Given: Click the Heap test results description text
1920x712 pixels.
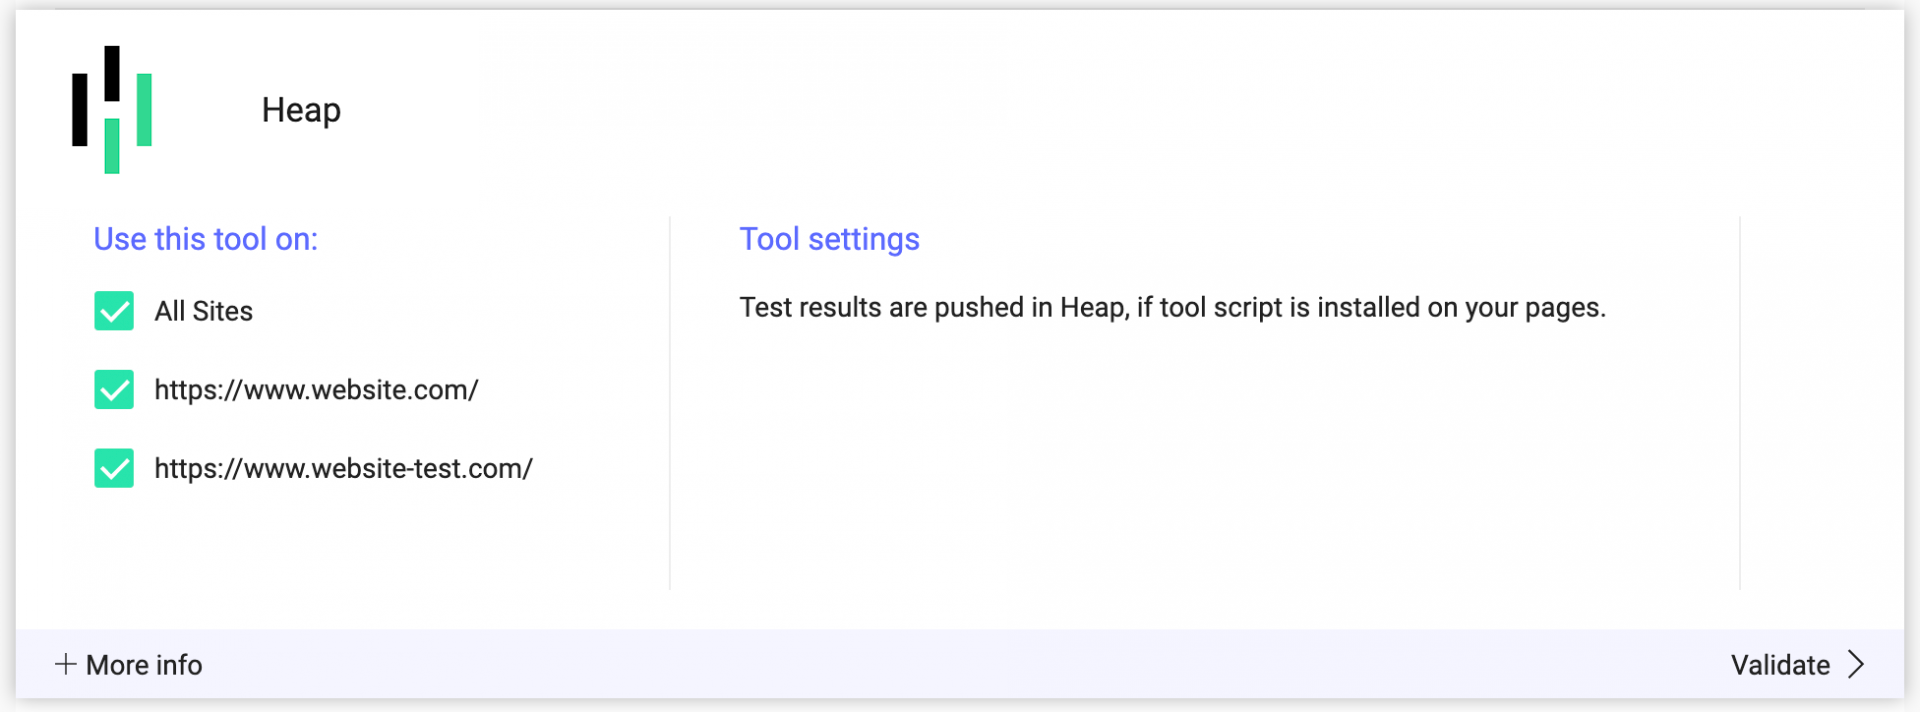Looking at the screenshot, I should 1172,307.
